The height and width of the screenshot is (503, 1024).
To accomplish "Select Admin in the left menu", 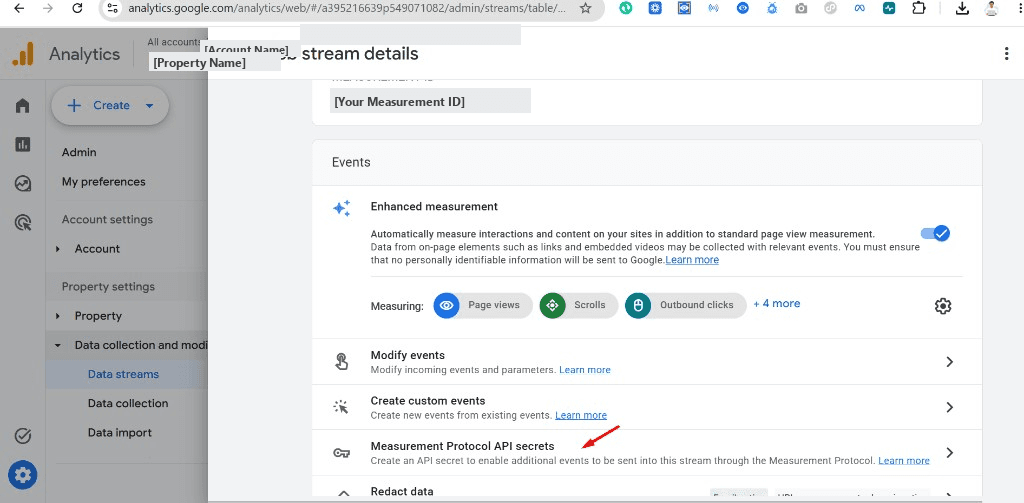I will [x=79, y=152].
